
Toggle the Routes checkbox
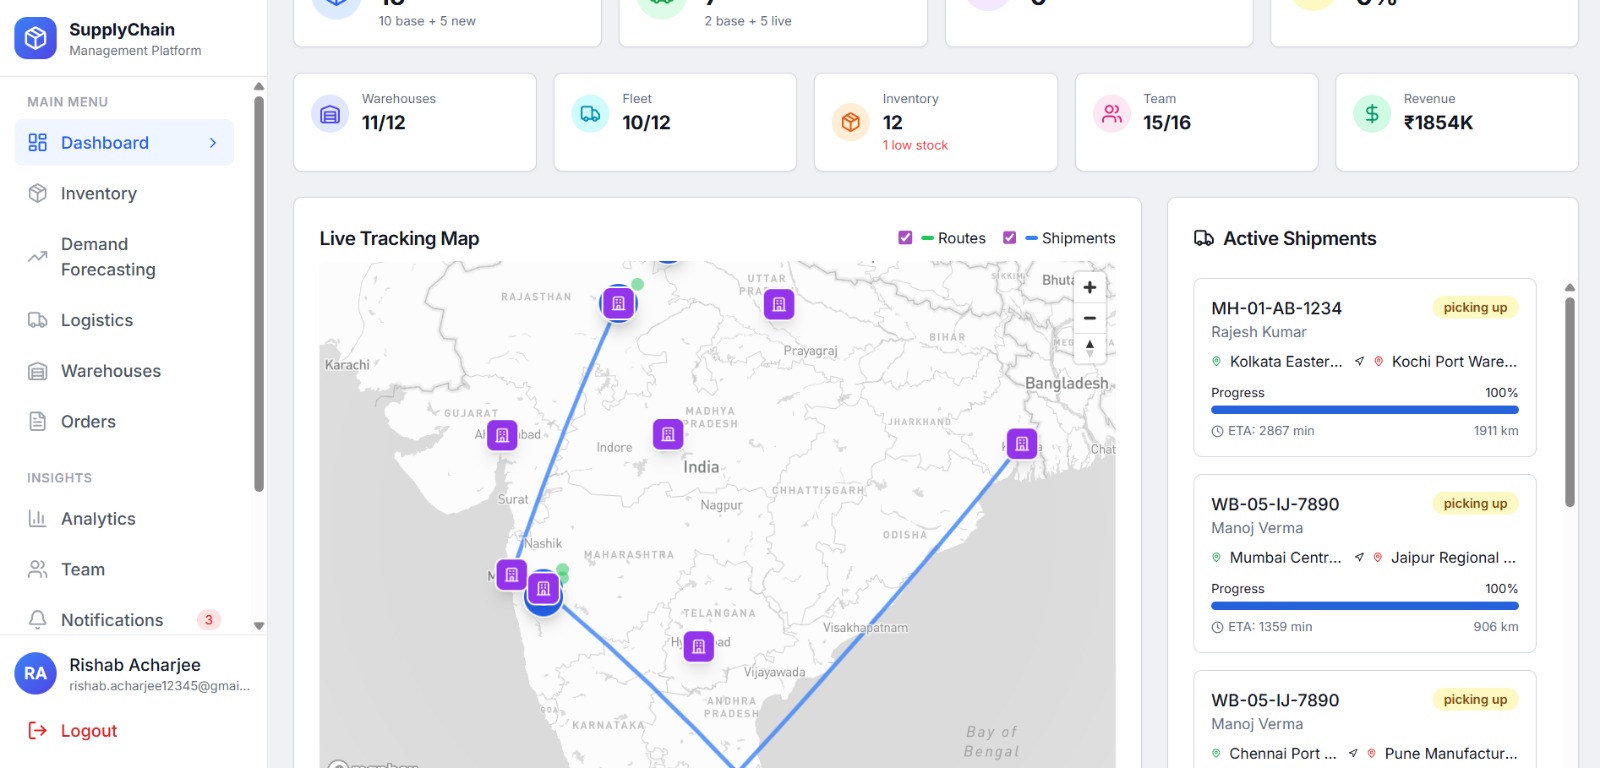[x=905, y=238]
